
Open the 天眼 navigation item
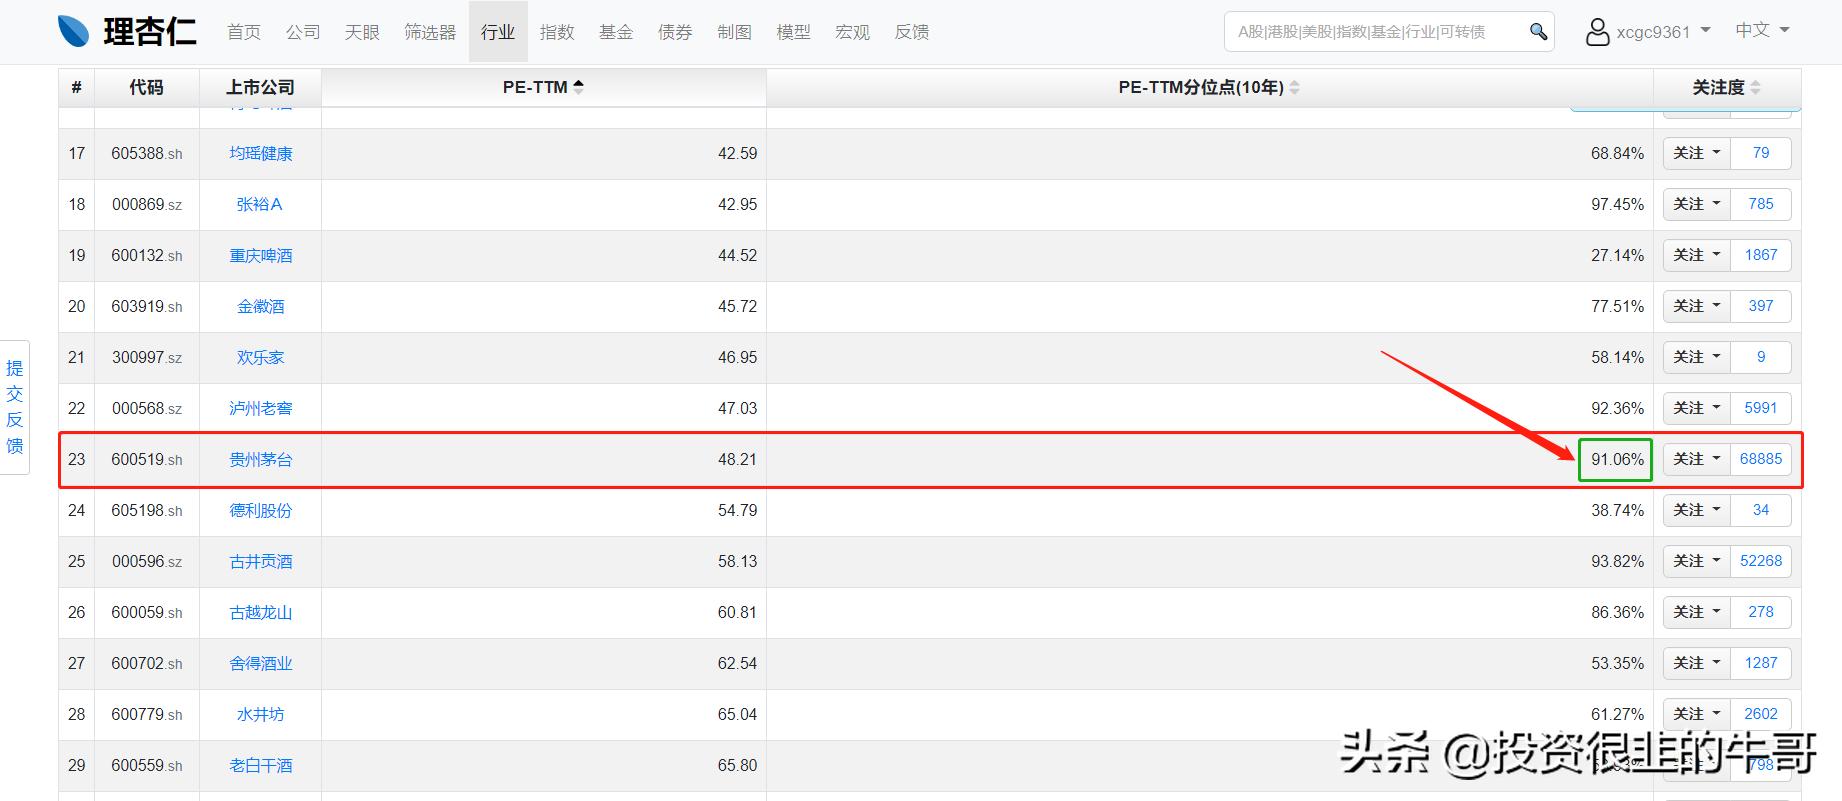pyautogui.click(x=362, y=32)
